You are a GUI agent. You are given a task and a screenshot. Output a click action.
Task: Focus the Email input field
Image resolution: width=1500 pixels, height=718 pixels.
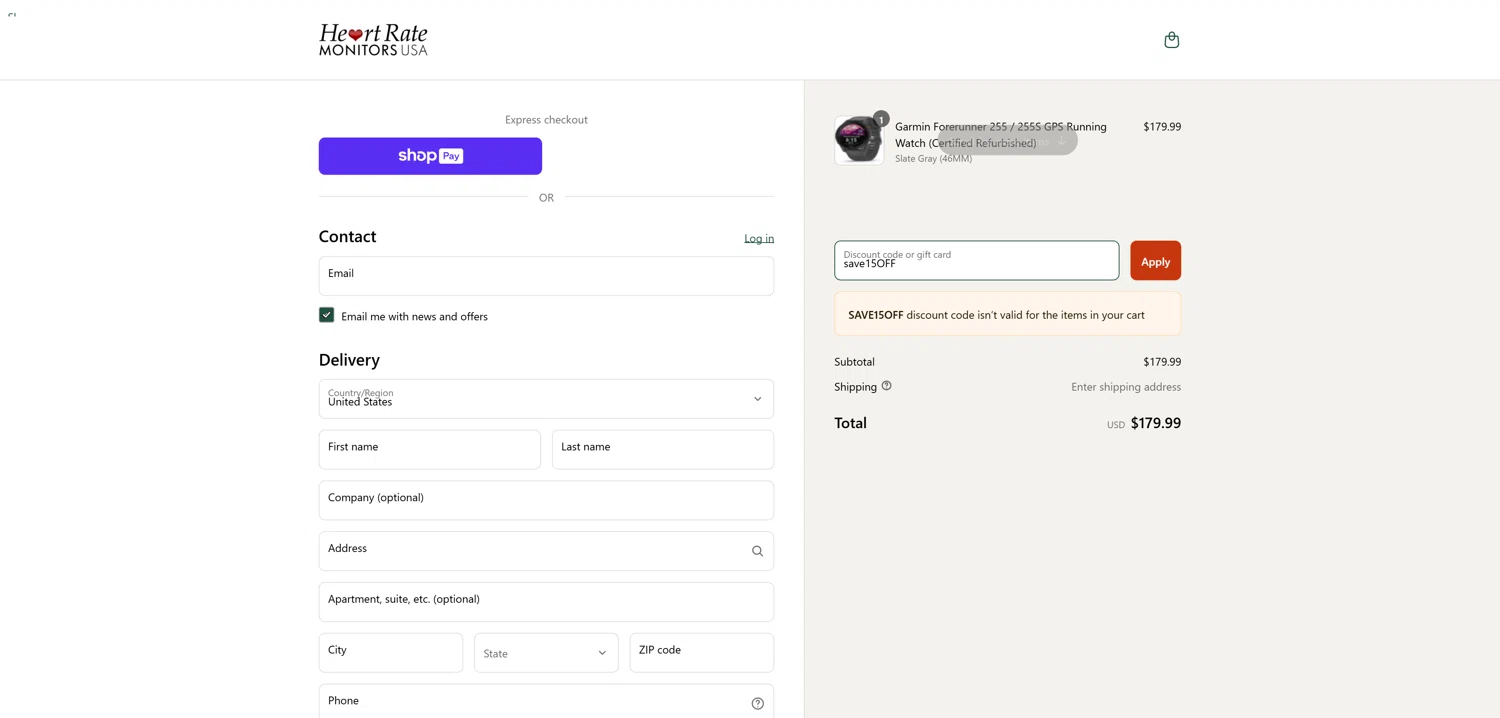pyautogui.click(x=546, y=276)
